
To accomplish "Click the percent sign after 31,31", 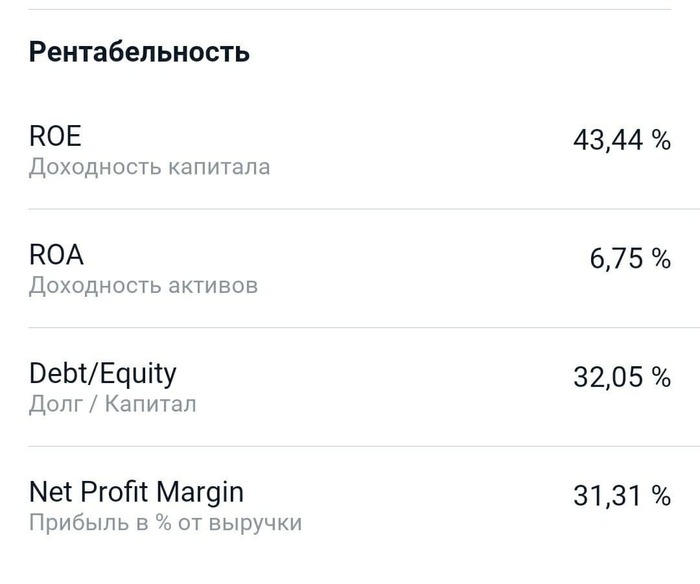I will [x=660, y=495].
